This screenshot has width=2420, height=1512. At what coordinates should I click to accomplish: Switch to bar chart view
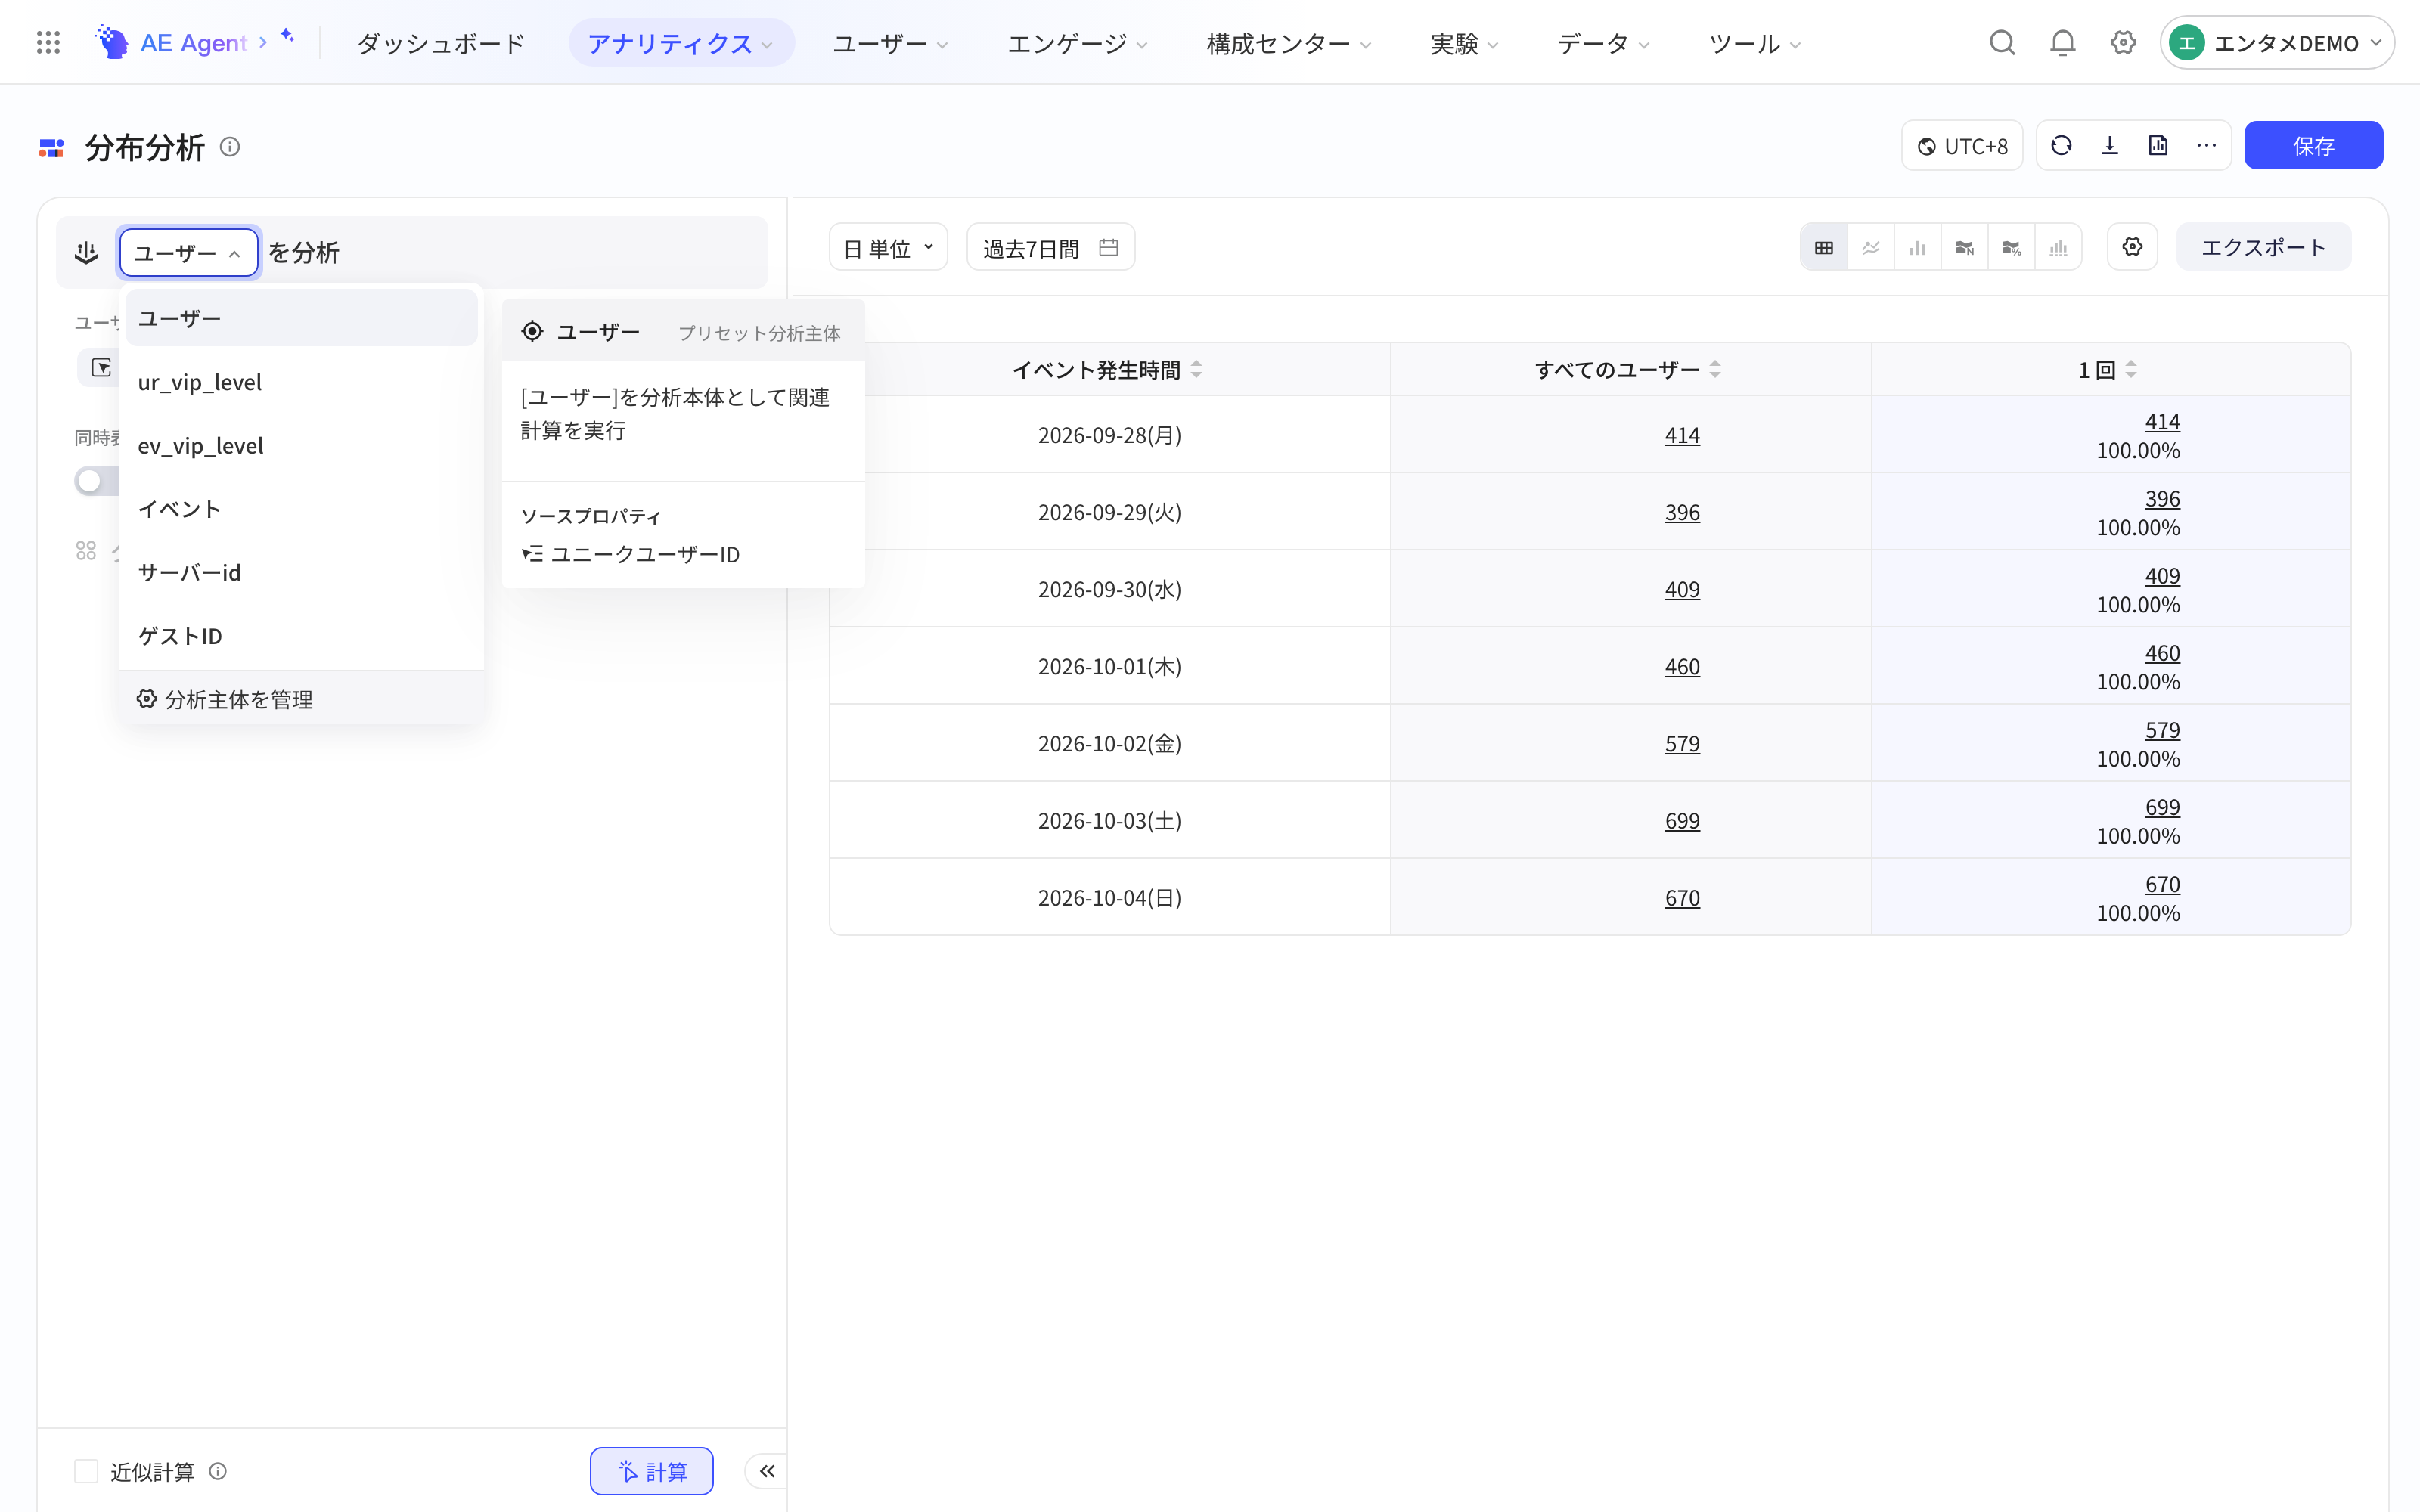tap(1917, 247)
